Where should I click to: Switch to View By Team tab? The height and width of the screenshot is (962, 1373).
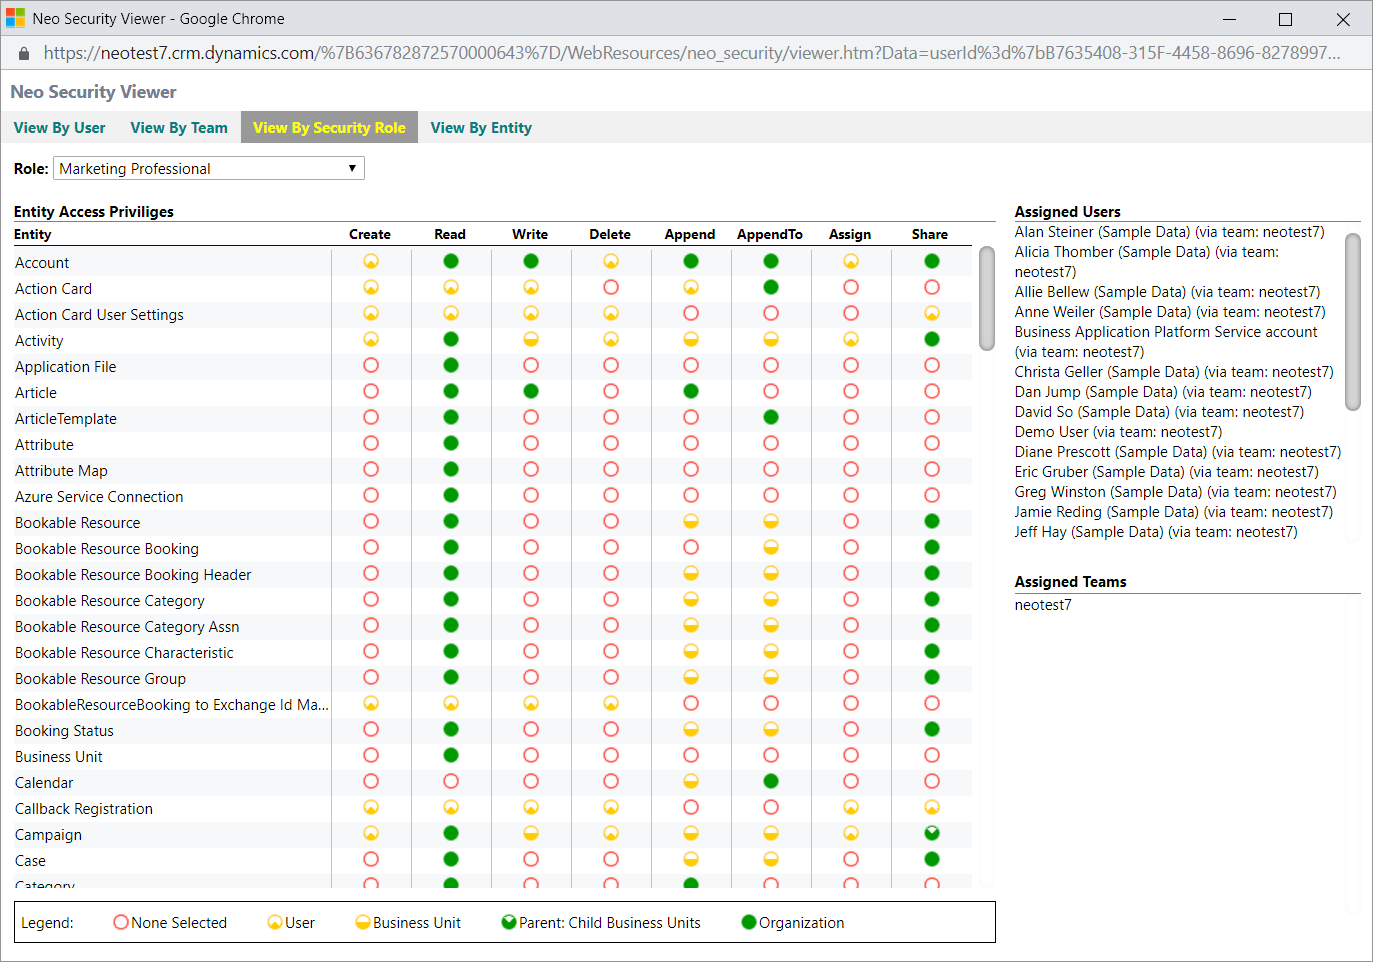(x=179, y=127)
